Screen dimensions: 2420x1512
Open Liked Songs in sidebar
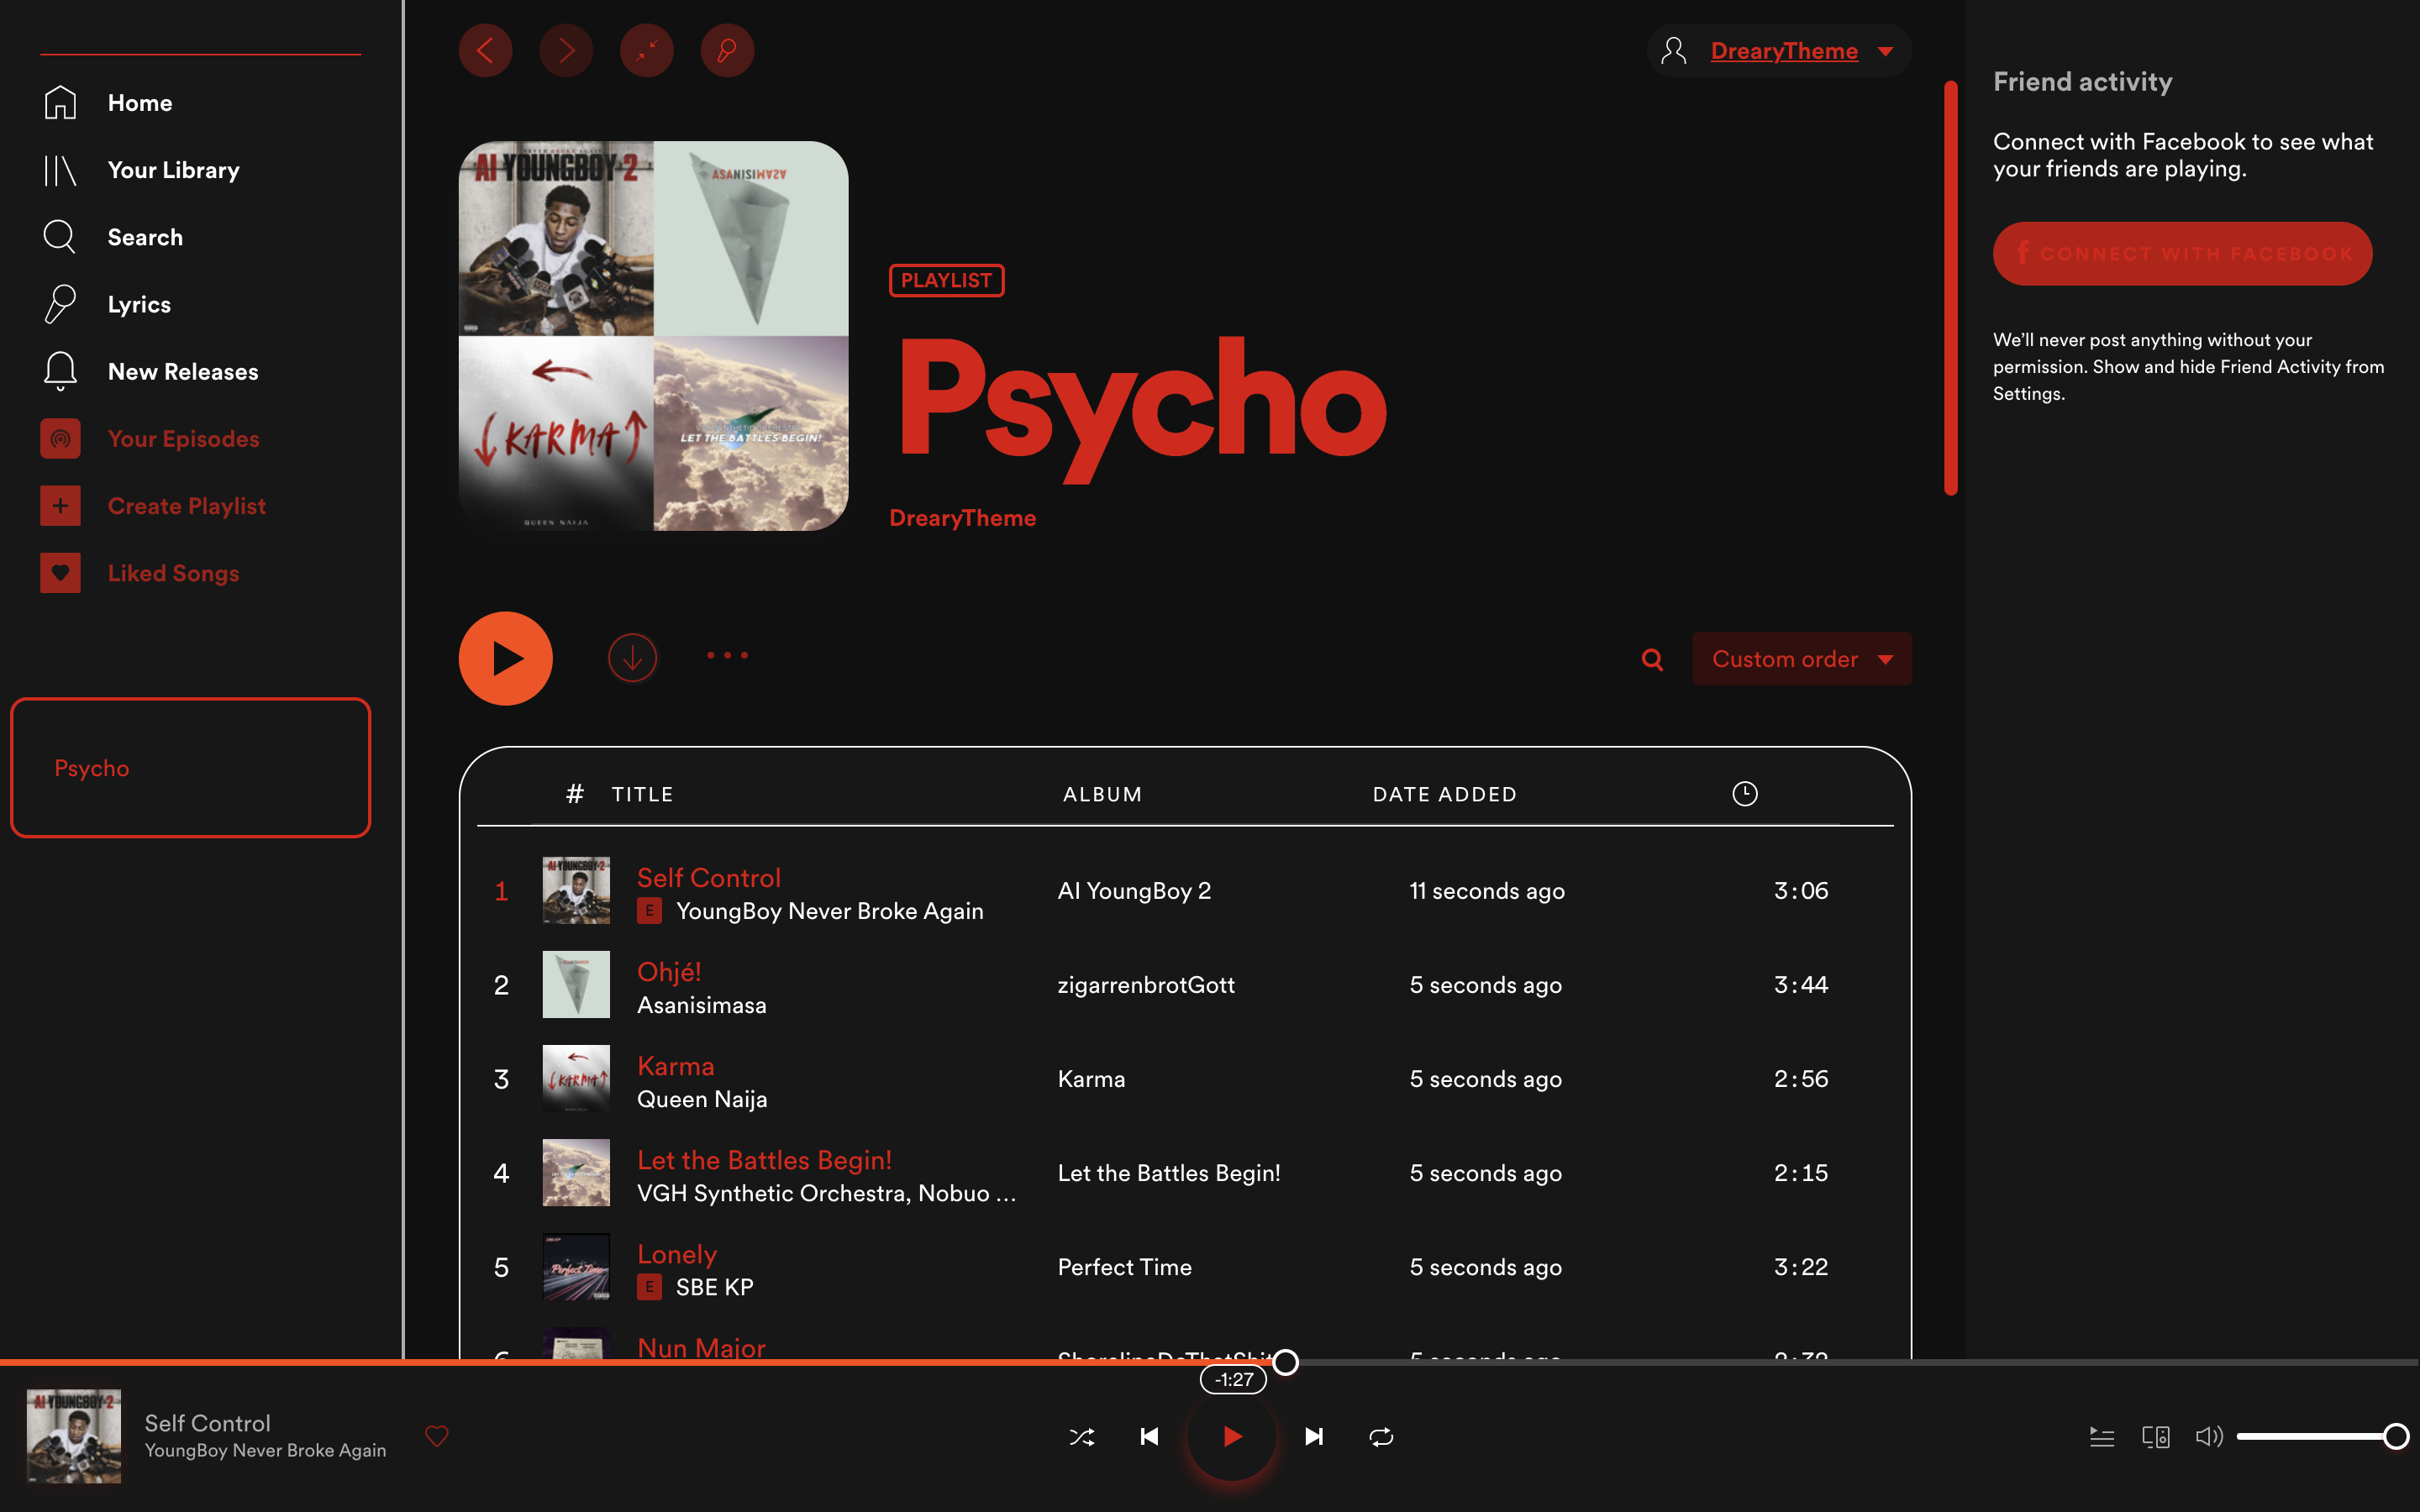pos(172,572)
